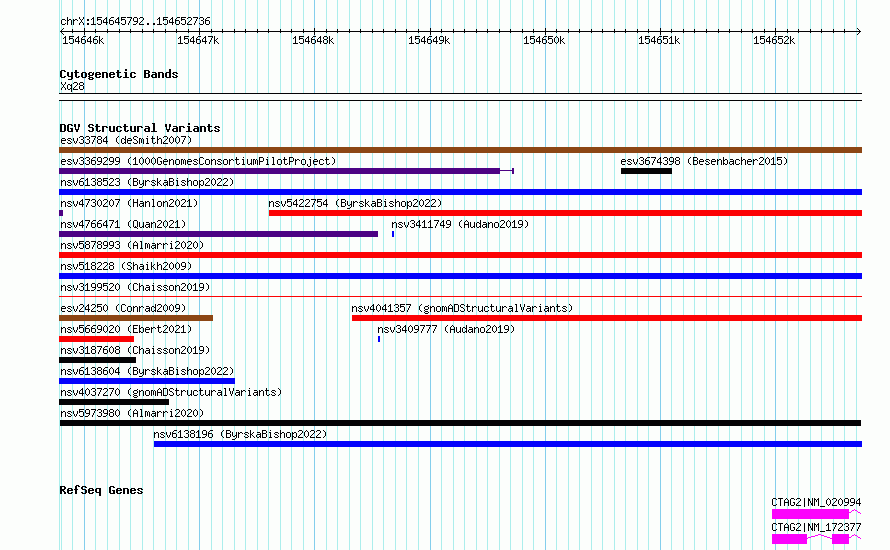Select the brown esv33784 variant bar

point(460,150)
